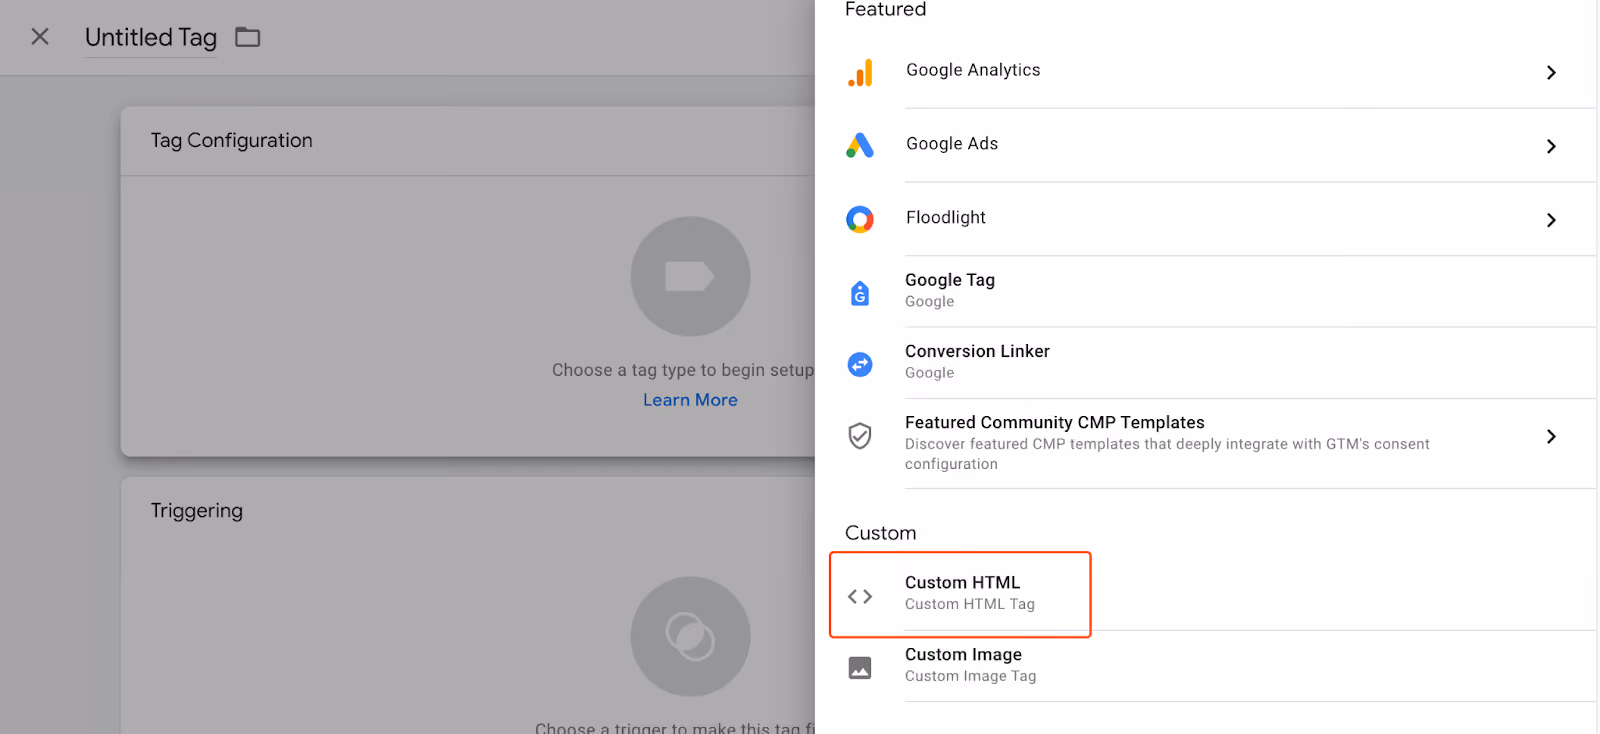Select Floodlight from Featured list
The height and width of the screenshot is (734, 1600).
tap(1206, 220)
